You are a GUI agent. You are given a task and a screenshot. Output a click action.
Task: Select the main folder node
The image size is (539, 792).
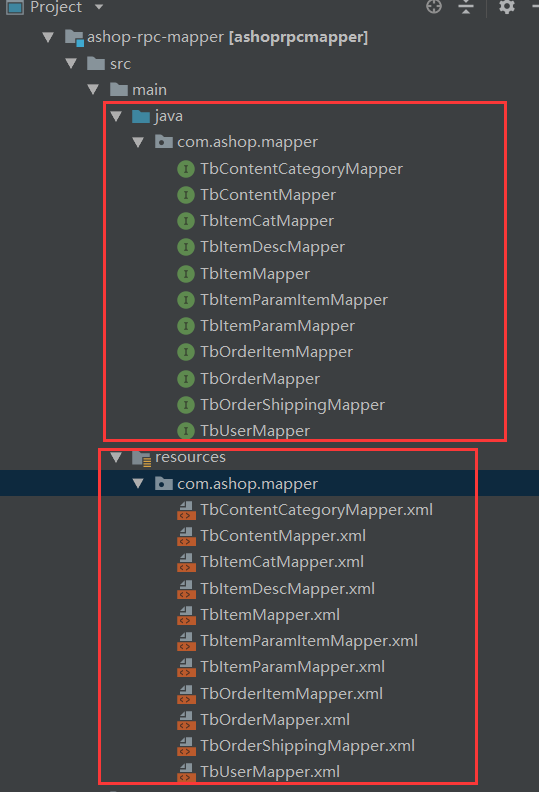click(x=149, y=90)
